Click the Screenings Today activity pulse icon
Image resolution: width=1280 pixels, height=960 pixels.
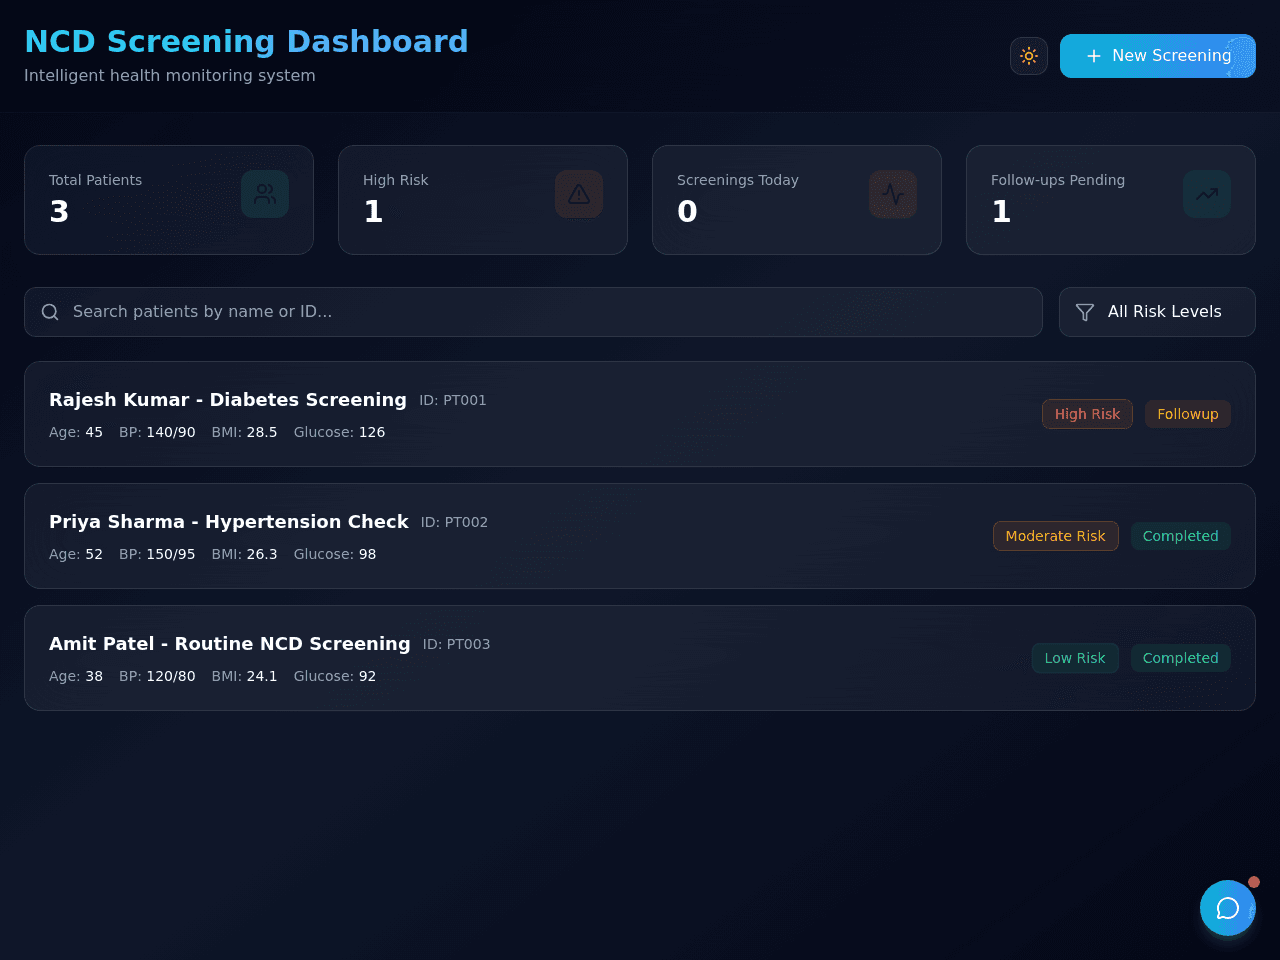click(893, 194)
